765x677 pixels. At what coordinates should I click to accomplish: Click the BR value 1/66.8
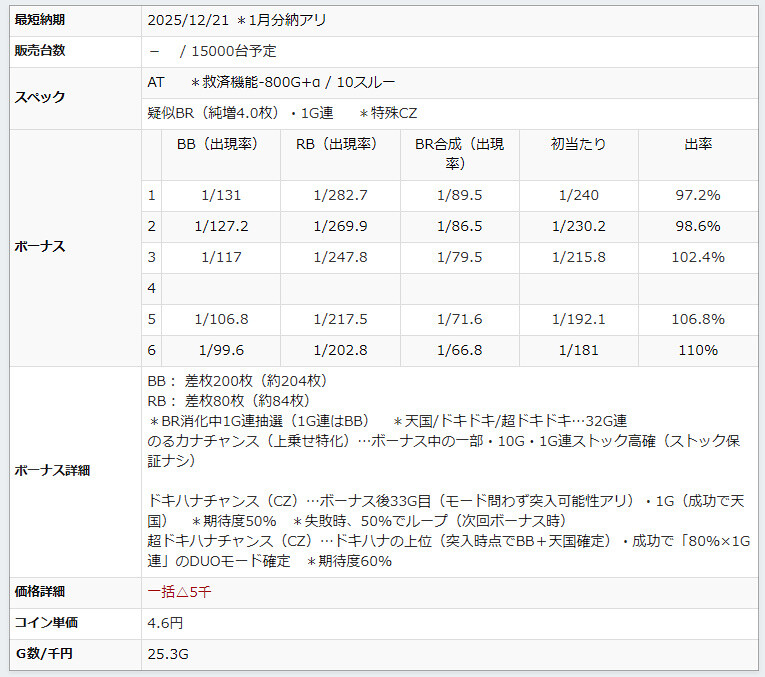(x=459, y=350)
